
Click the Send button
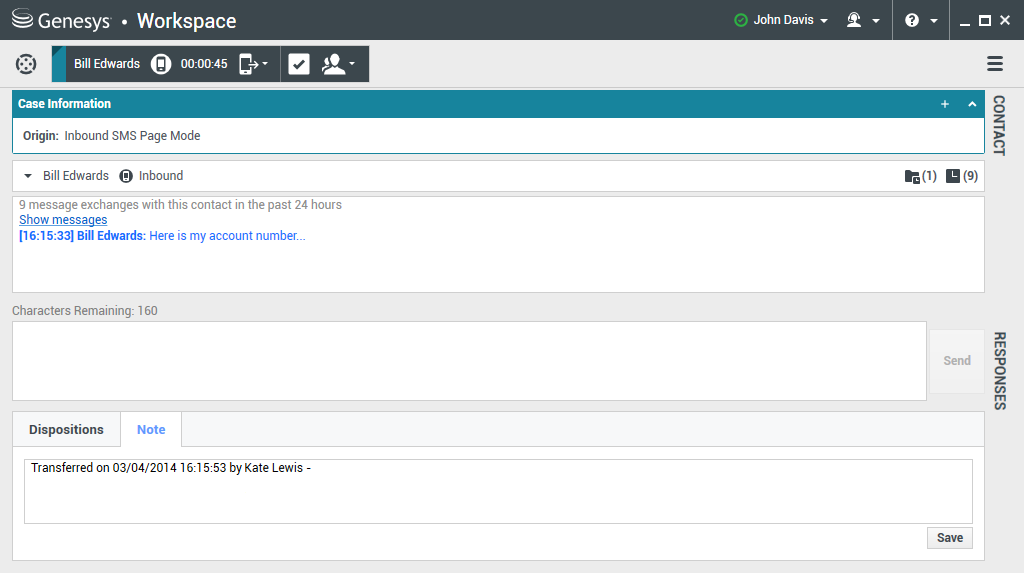(x=956, y=361)
